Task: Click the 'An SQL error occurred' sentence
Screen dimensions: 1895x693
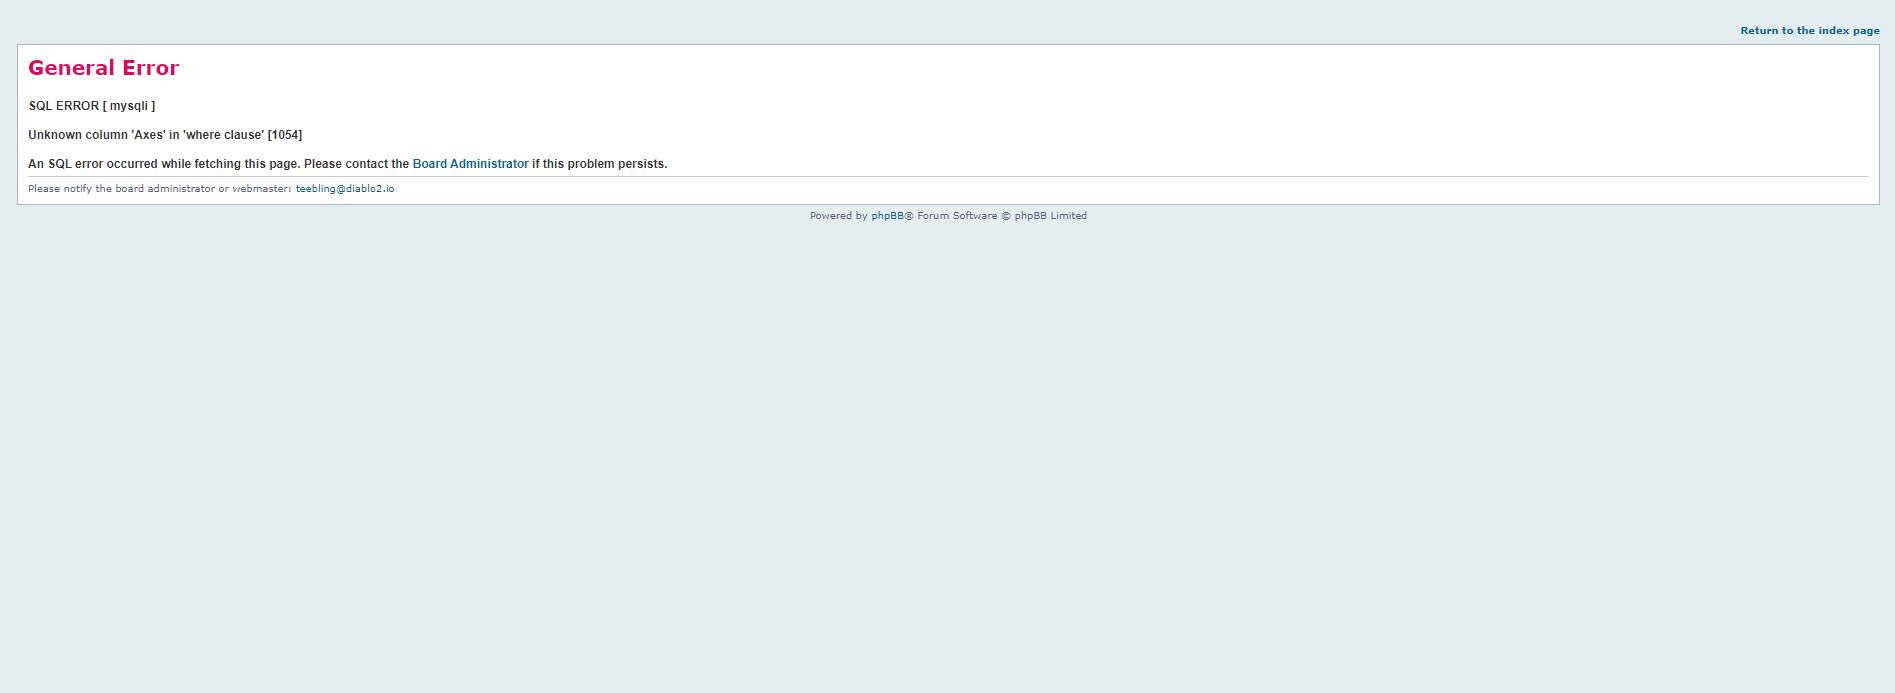Action: tap(163, 164)
